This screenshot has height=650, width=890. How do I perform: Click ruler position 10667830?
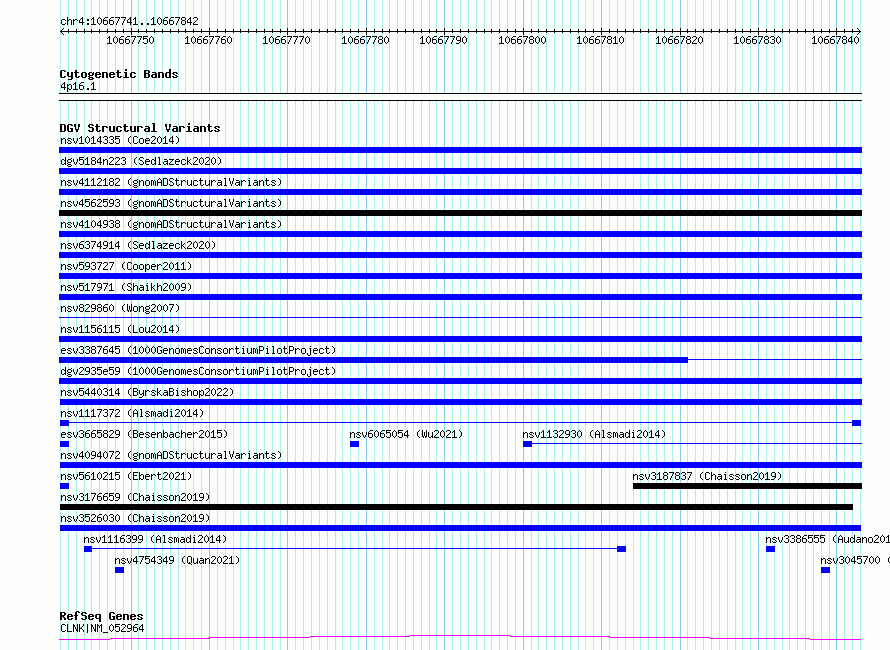[x=757, y=40]
